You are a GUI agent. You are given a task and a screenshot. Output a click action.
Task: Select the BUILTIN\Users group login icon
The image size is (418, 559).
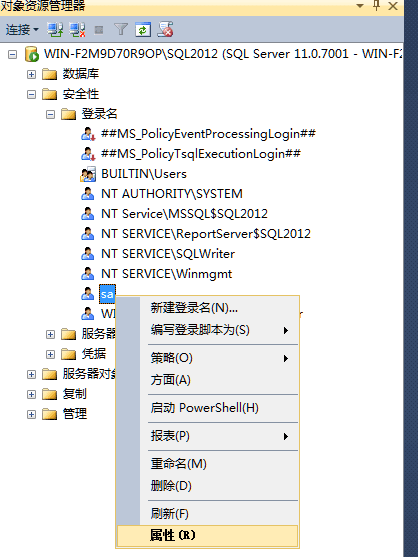tap(88, 174)
